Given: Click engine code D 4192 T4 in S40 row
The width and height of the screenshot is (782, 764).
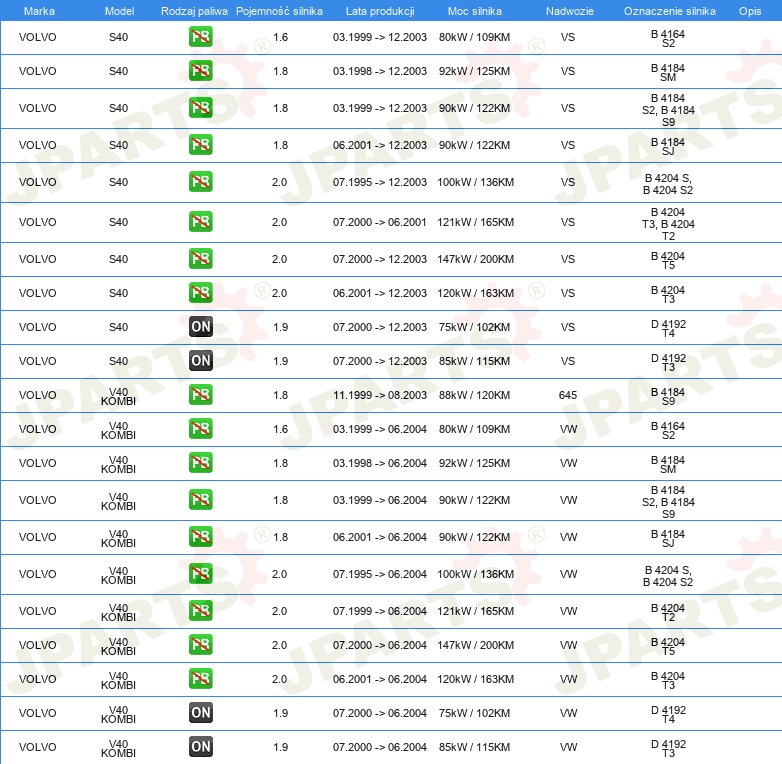Looking at the screenshot, I should (668, 329).
